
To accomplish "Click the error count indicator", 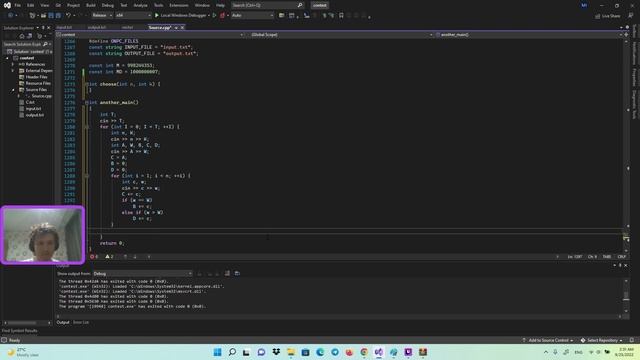I will (94, 257).
